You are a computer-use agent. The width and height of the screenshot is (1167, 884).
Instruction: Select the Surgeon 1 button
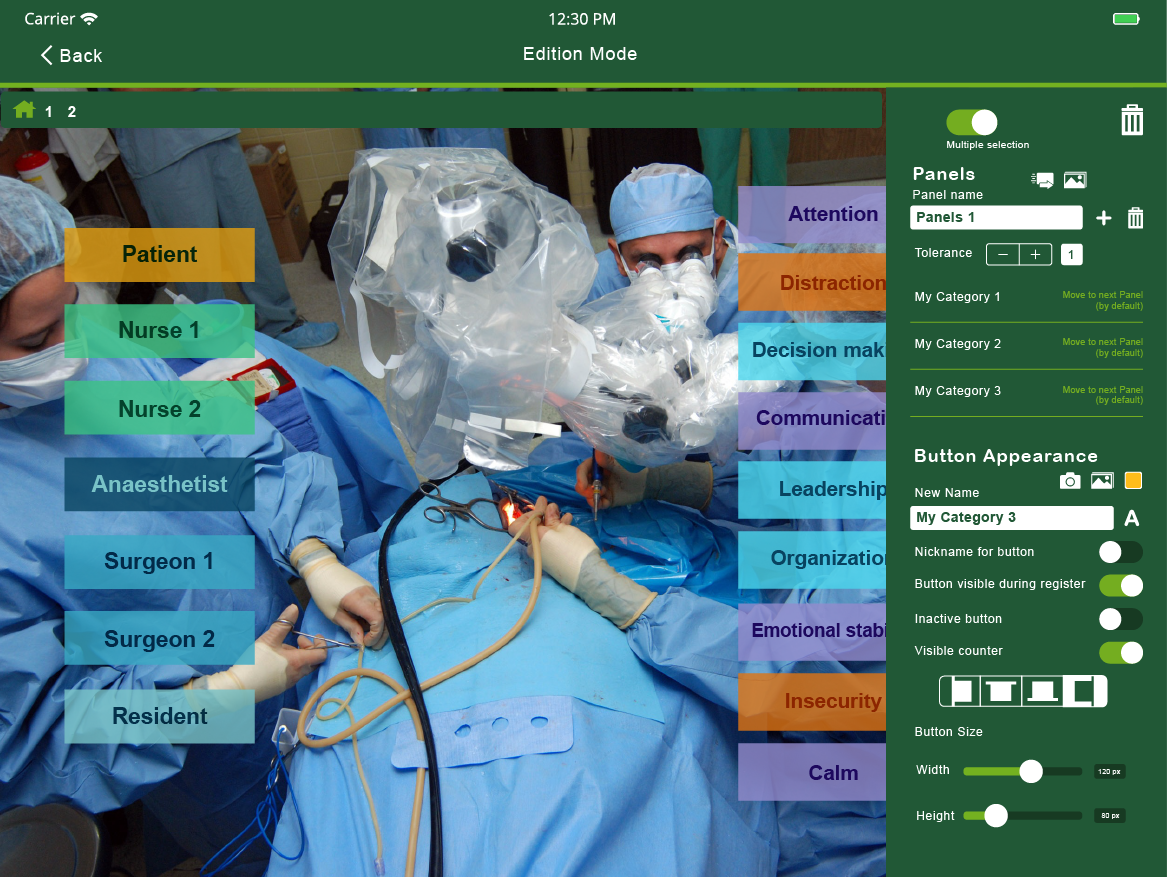(159, 562)
